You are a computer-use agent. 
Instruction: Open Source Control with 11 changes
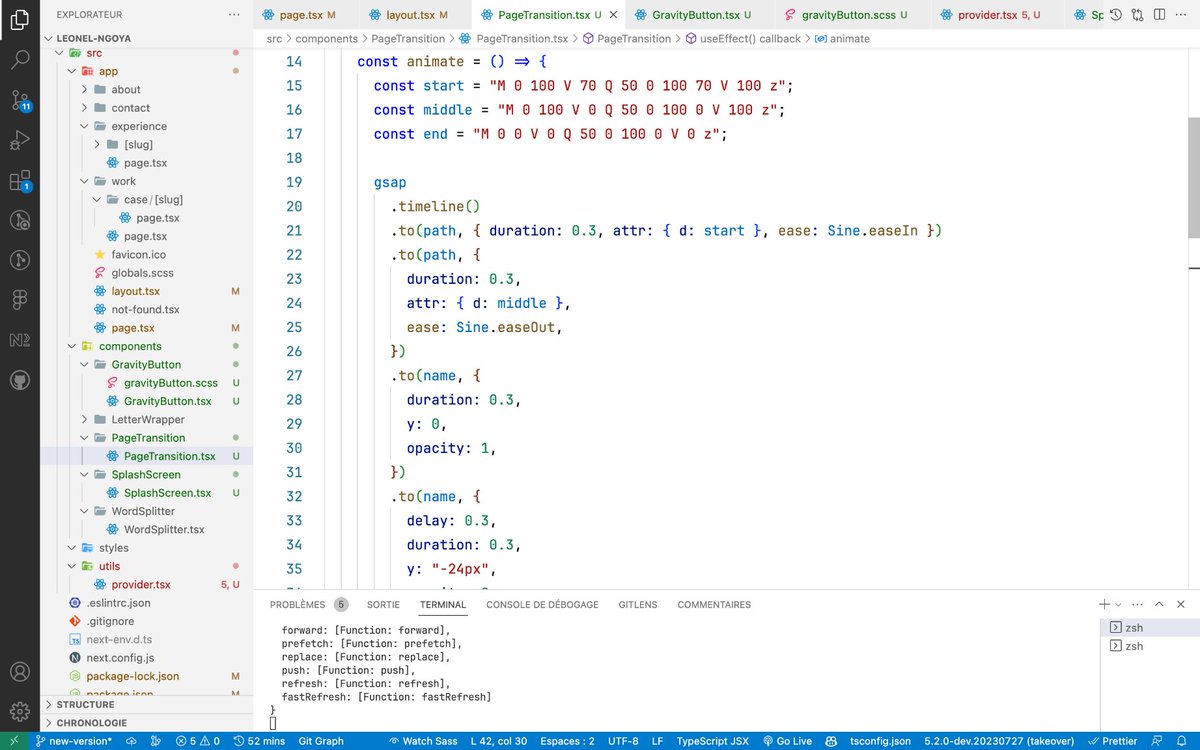click(20, 100)
